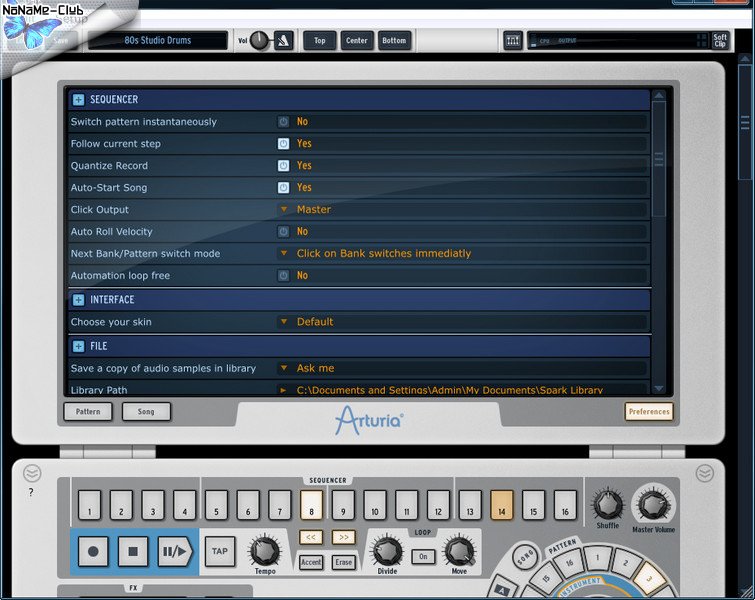
Task: Open the mixer icon in top toolbar
Action: pyautogui.click(x=513, y=40)
